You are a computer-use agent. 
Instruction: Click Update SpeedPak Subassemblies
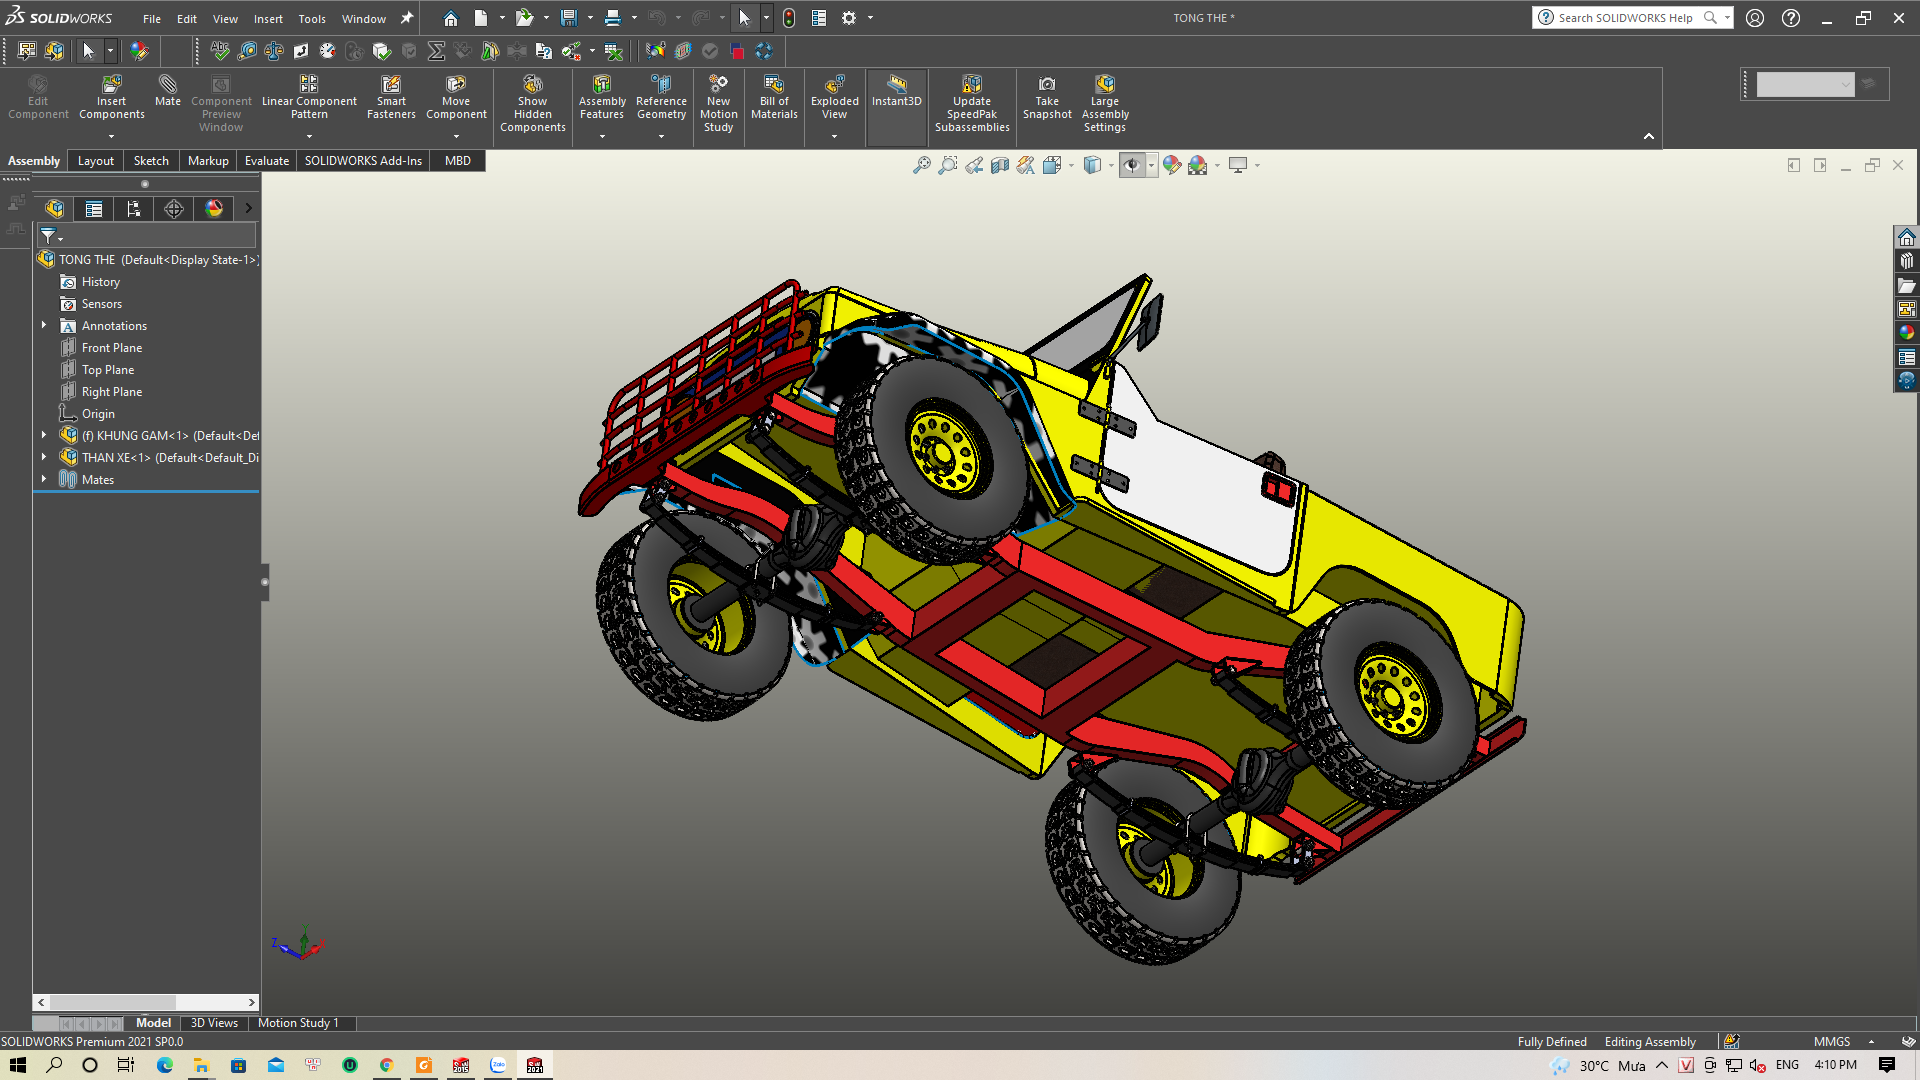coord(972,103)
